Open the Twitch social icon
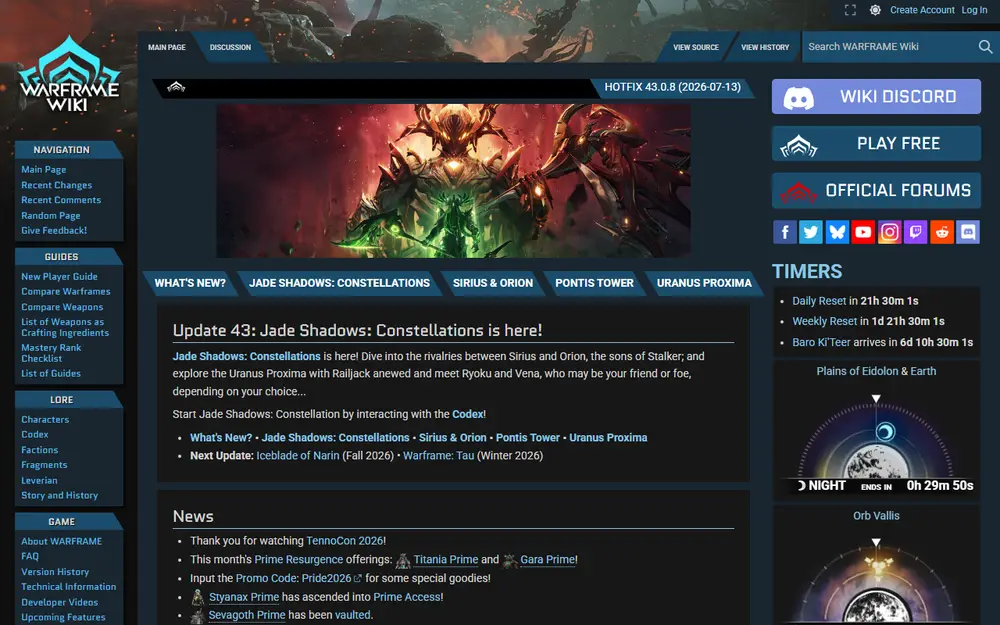Viewport: 1000px width, 625px height. pyautogui.click(x=915, y=232)
